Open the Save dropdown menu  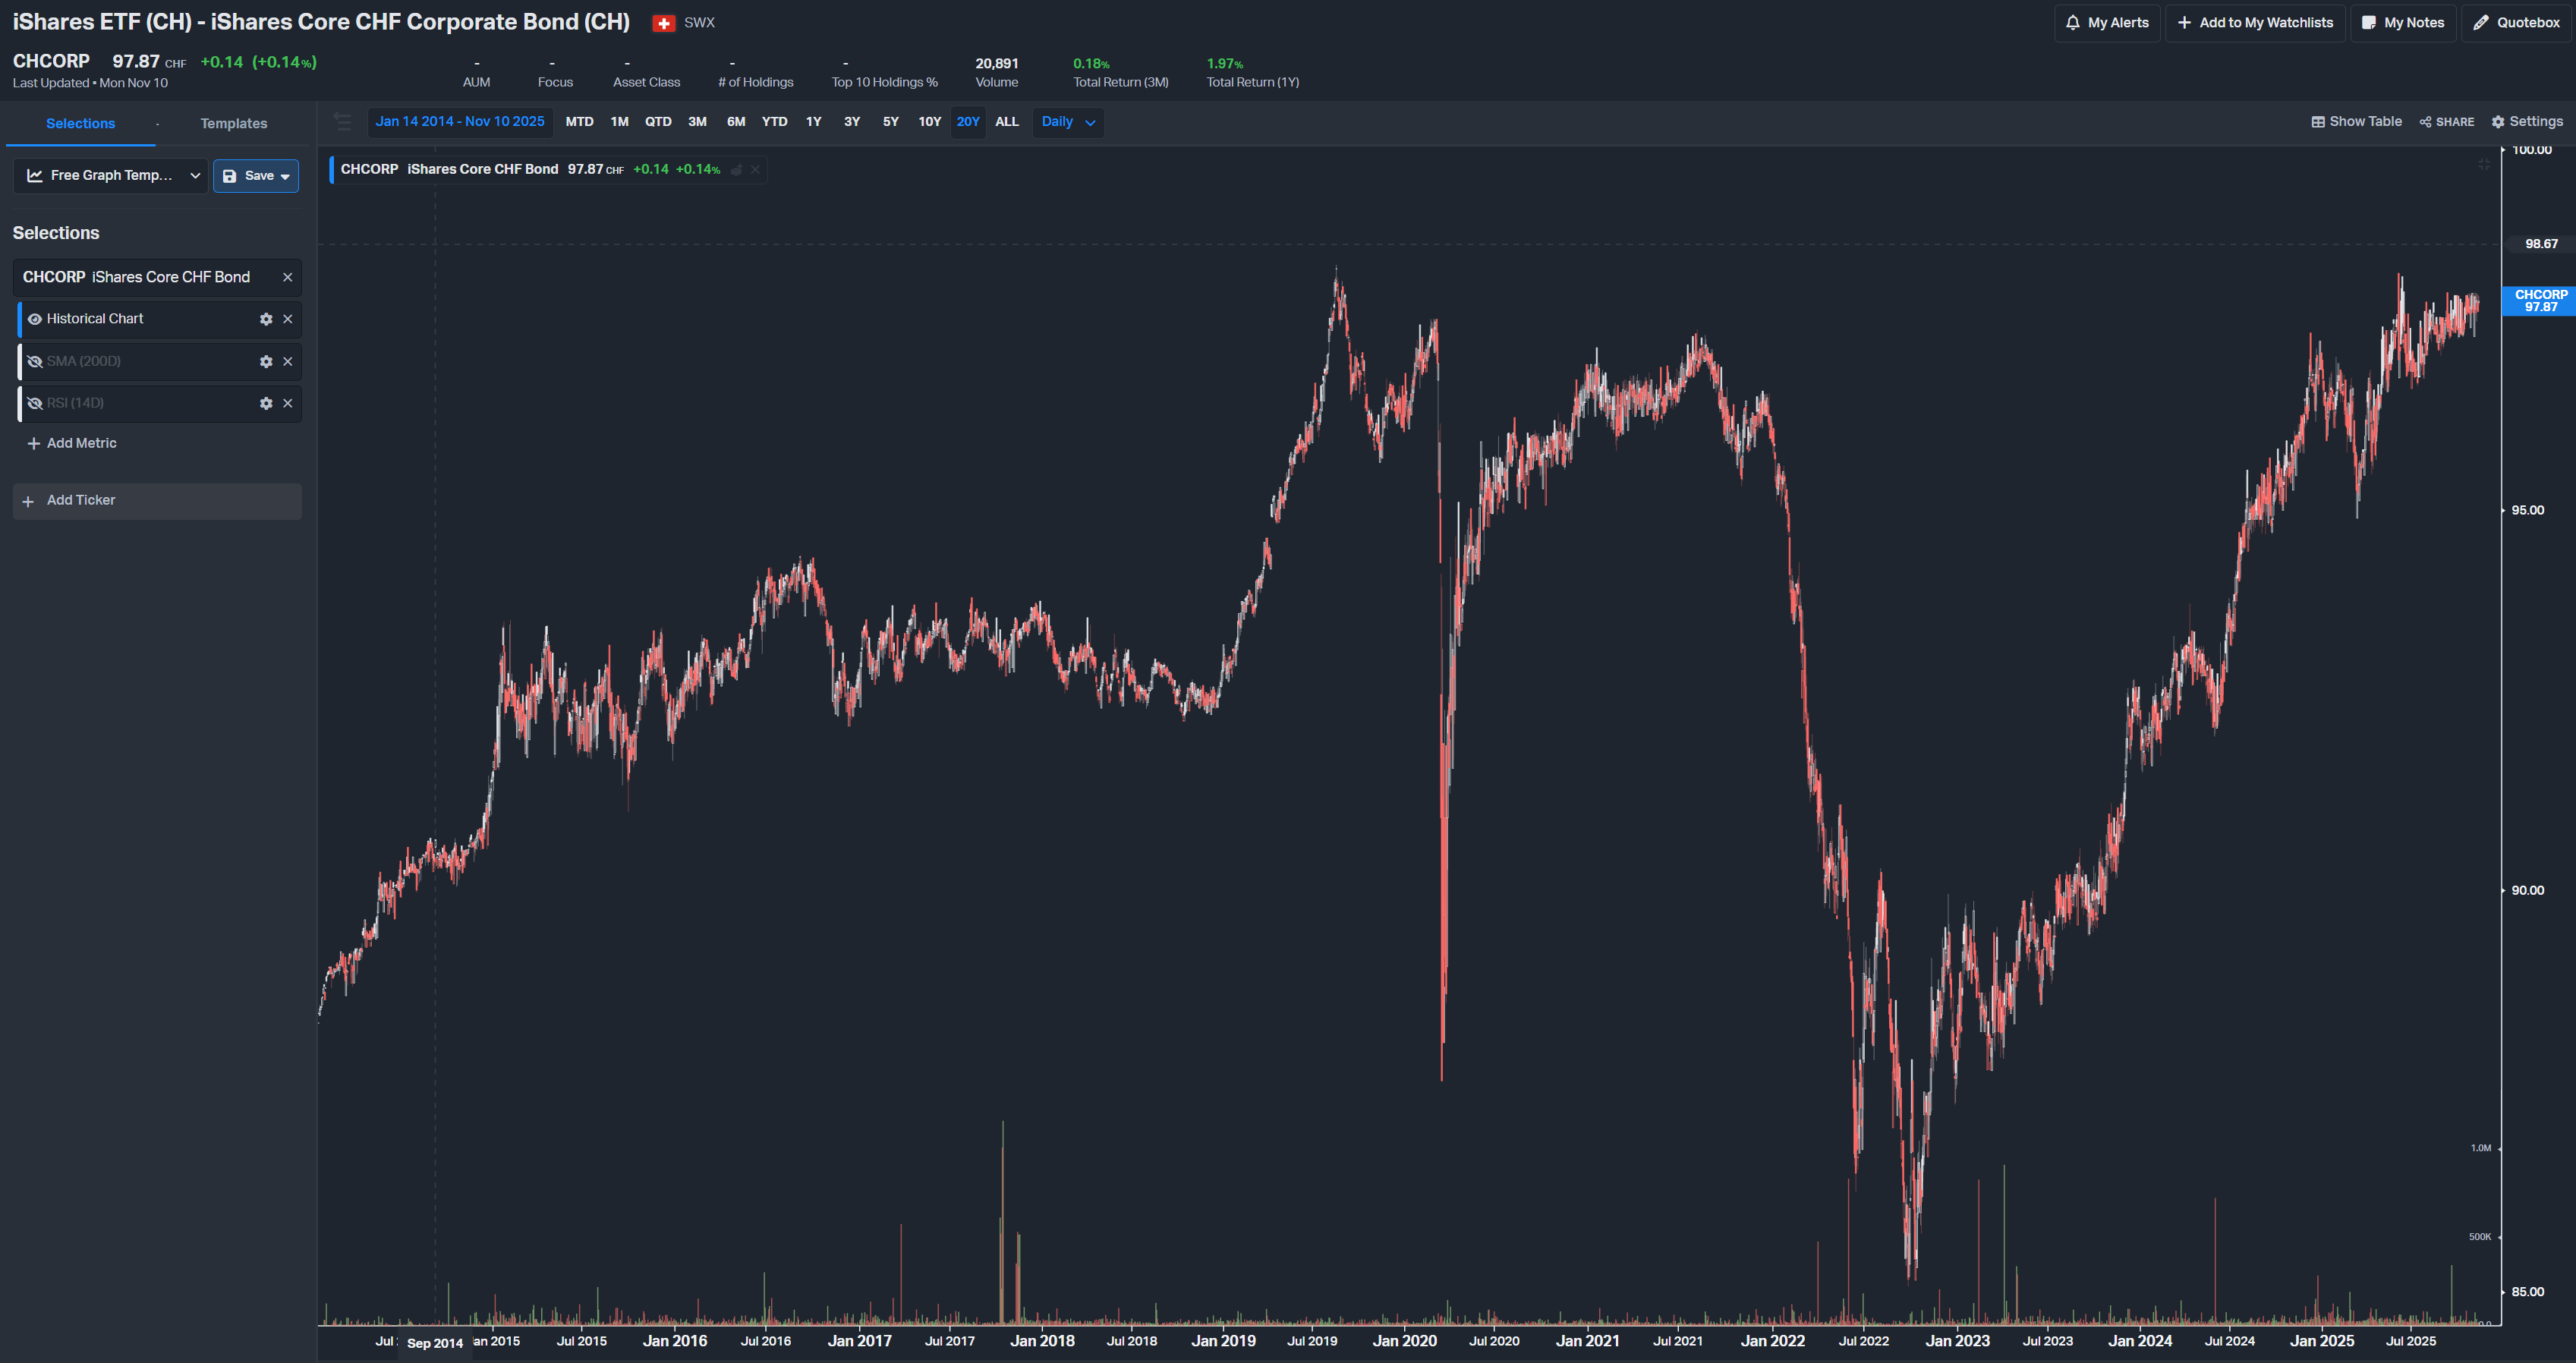(x=285, y=176)
